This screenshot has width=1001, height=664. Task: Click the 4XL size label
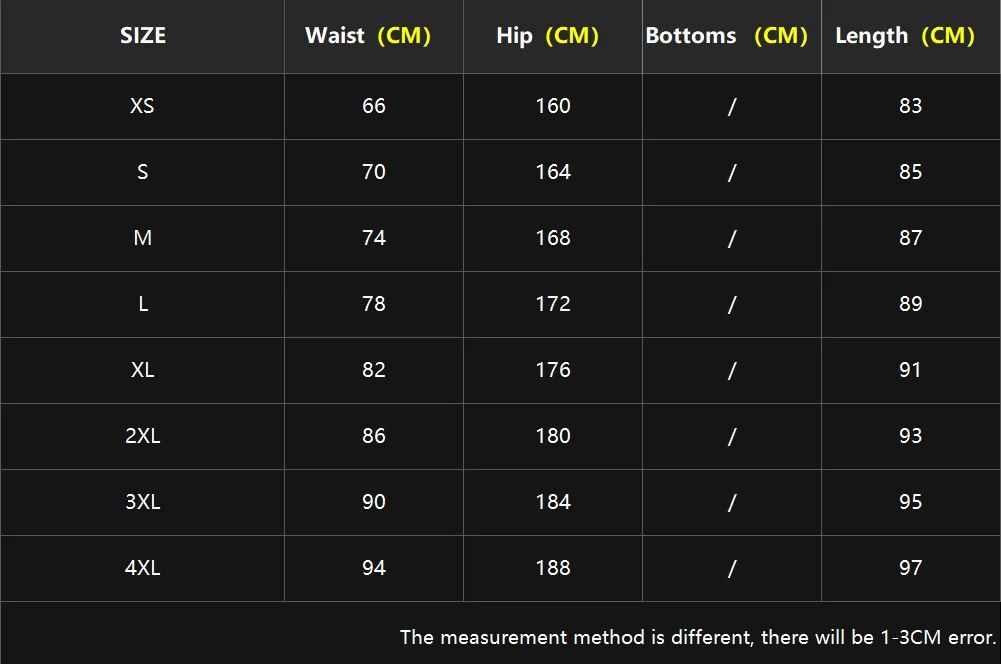pyautogui.click(x=143, y=568)
